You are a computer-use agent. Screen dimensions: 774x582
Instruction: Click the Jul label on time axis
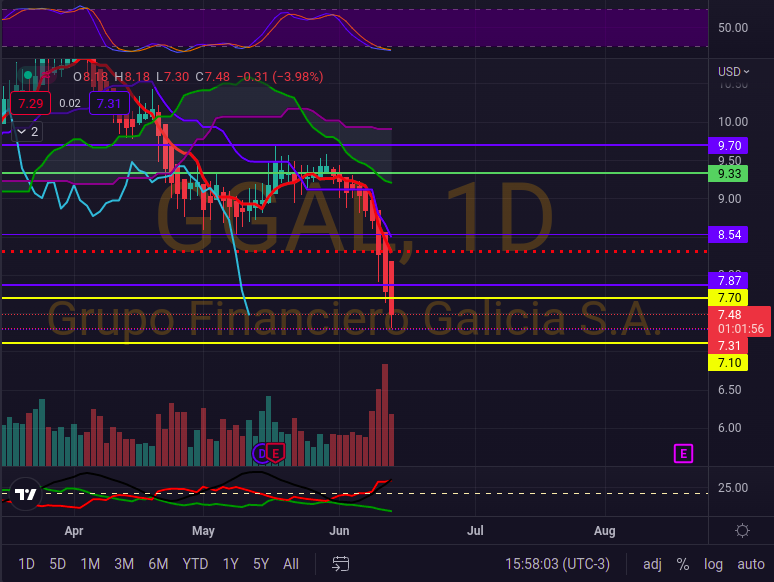475,531
